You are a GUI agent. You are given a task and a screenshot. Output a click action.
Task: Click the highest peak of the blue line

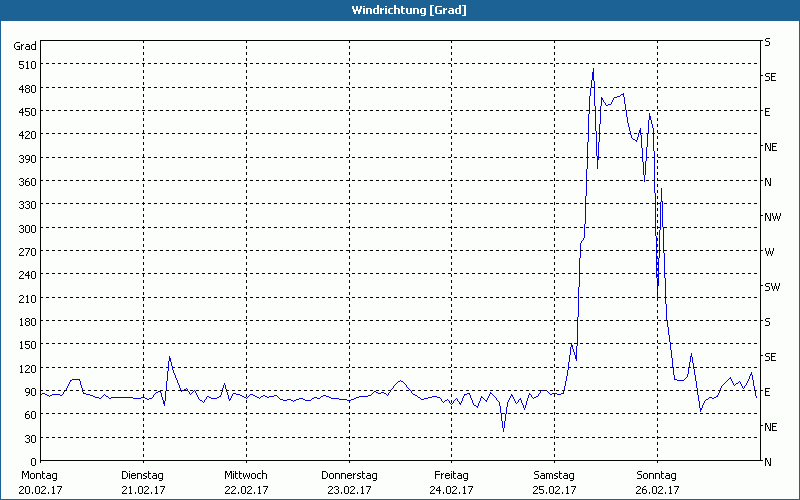[x=593, y=69]
